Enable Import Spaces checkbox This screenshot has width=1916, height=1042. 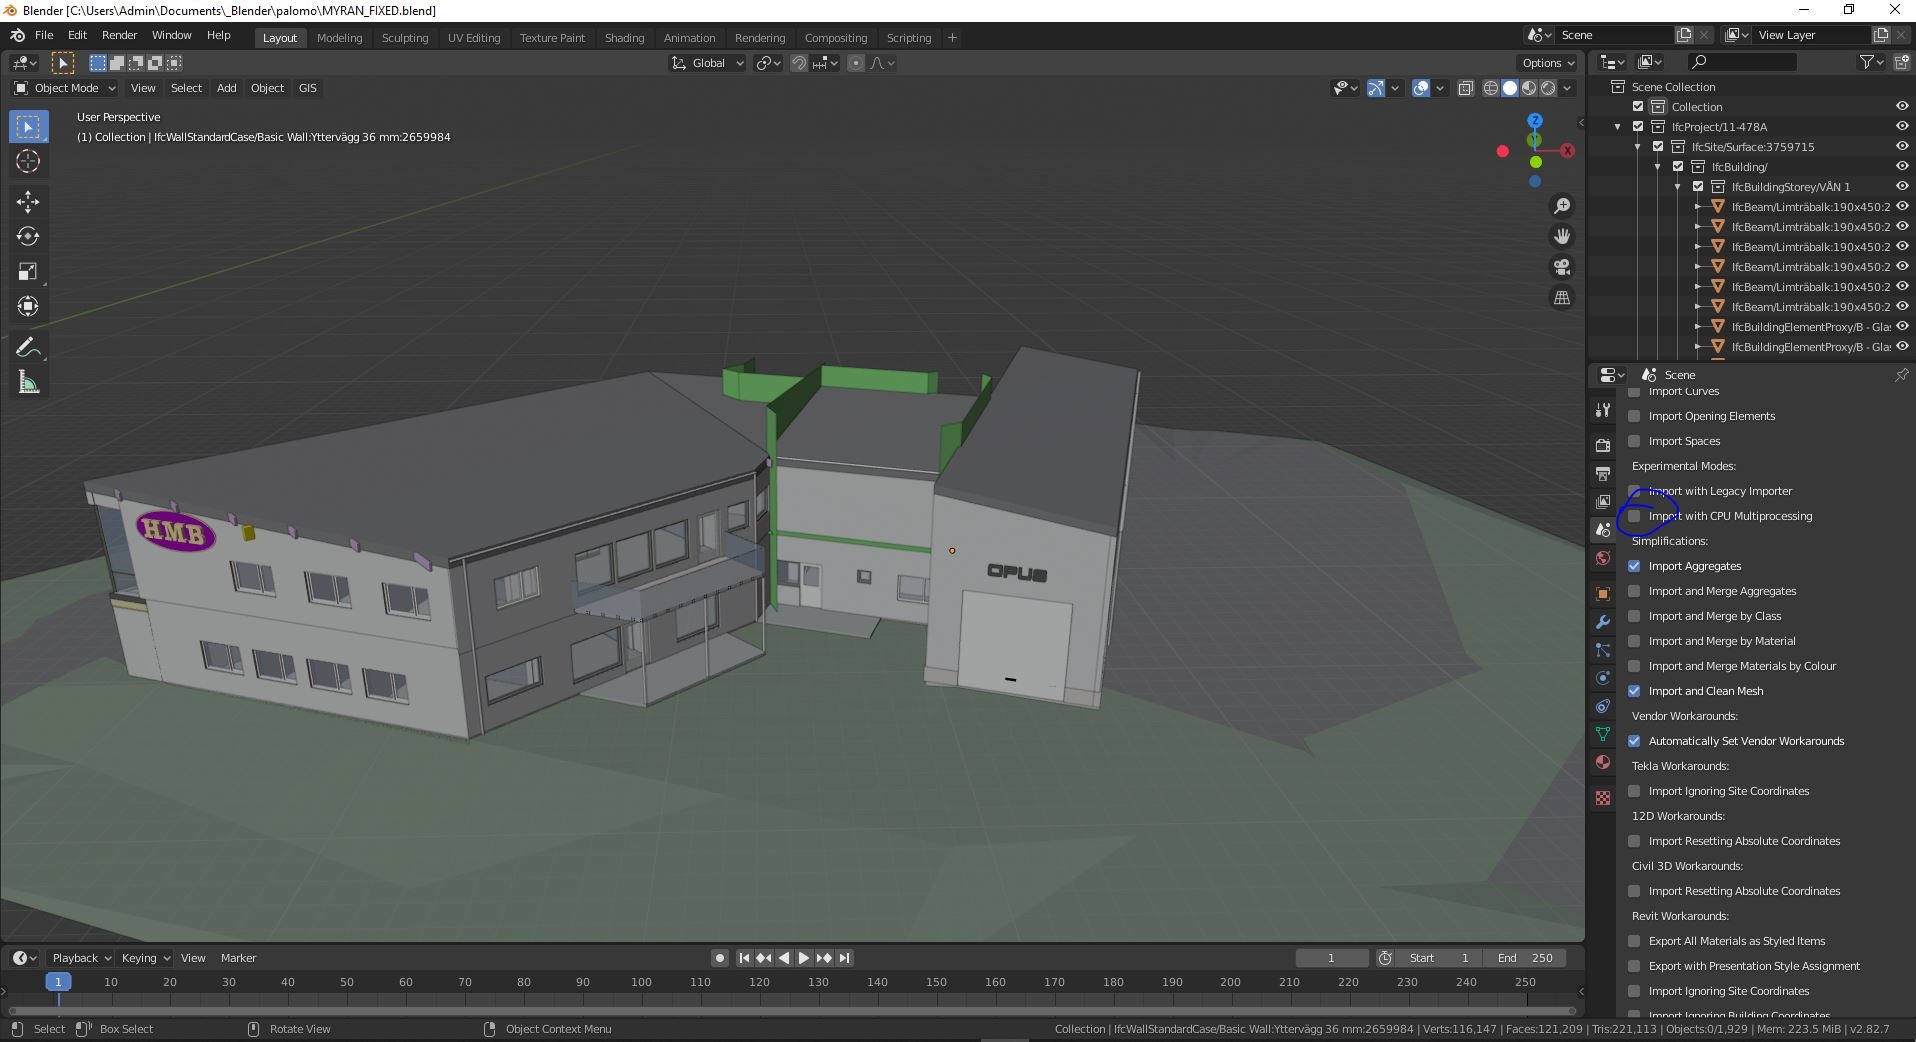1634,441
